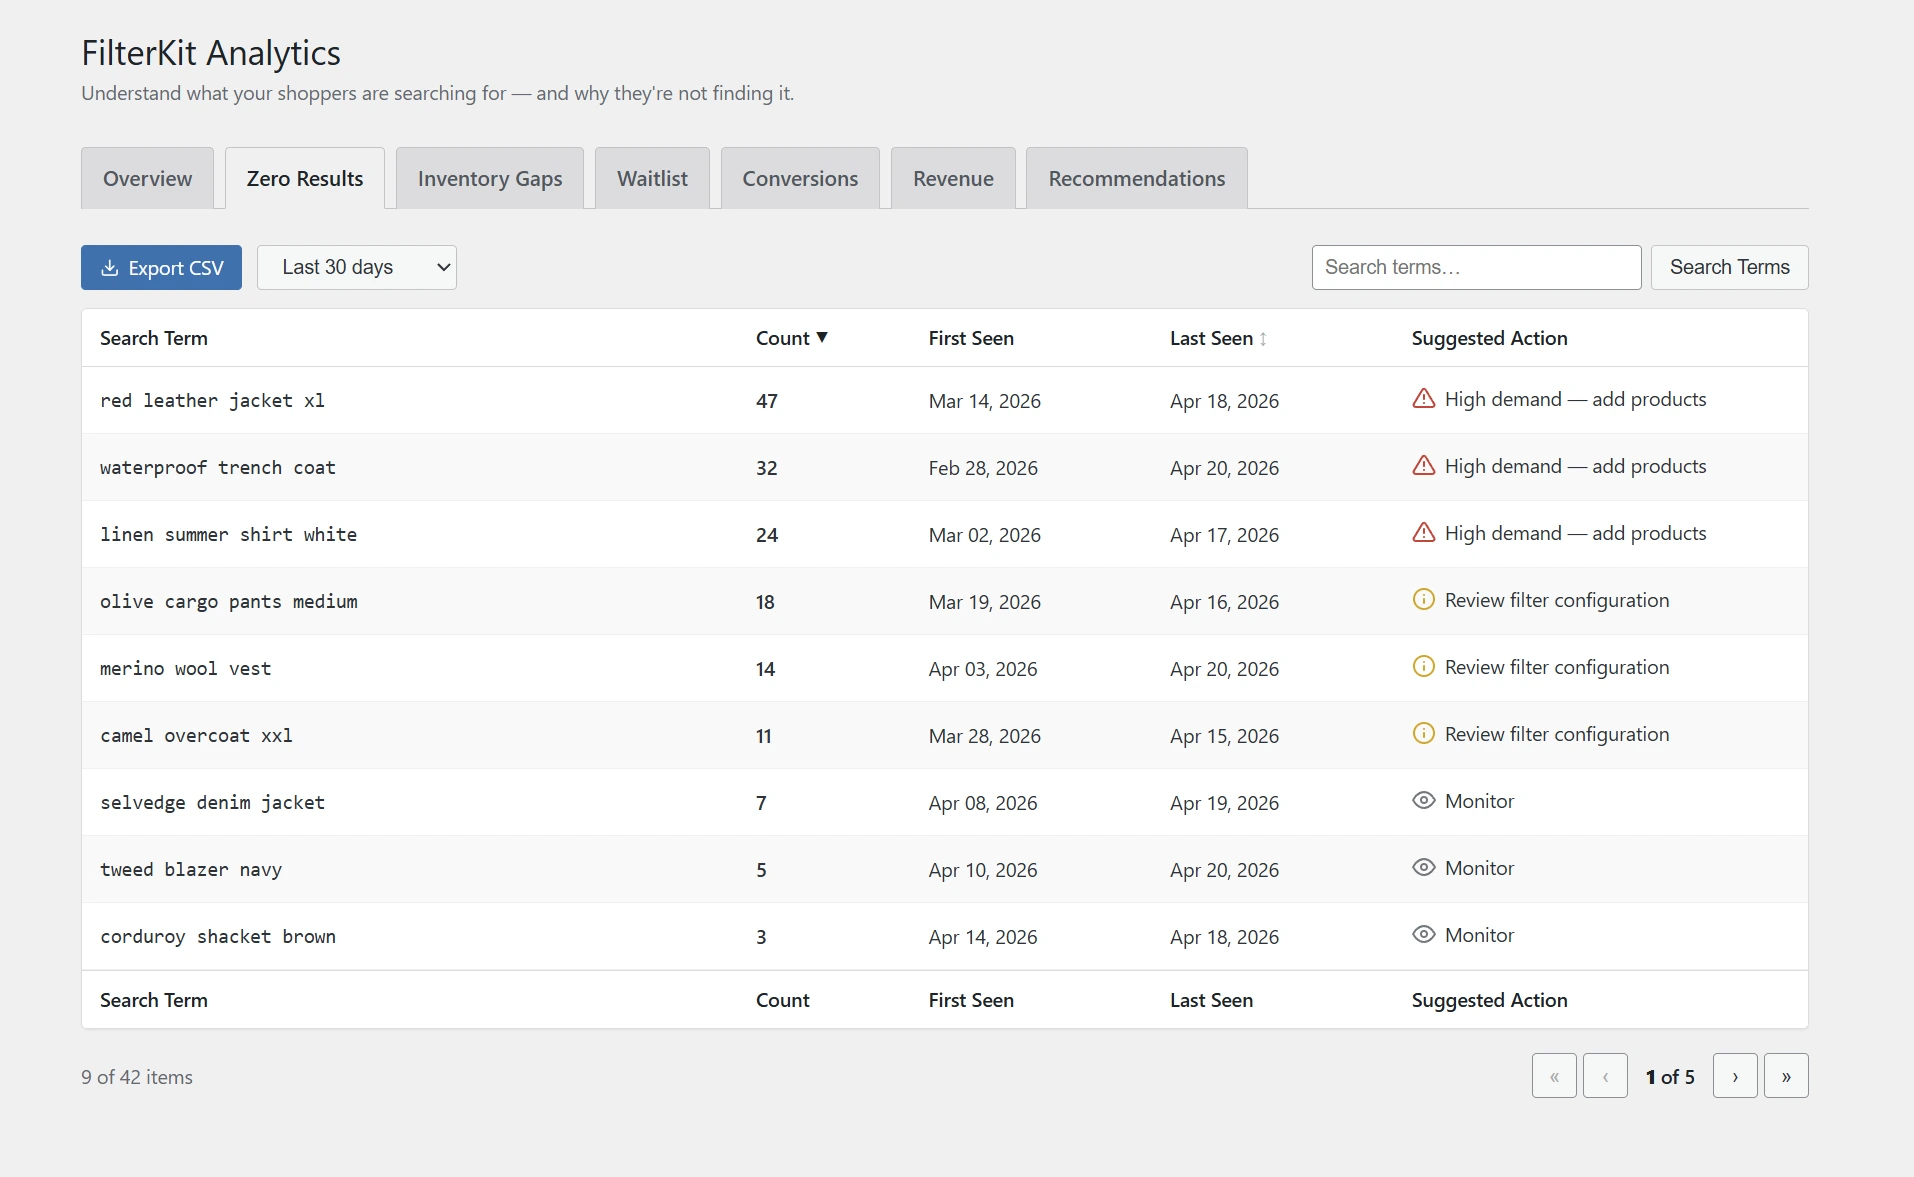Click the first page pagination button
The width and height of the screenshot is (1914, 1177).
point(1554,1076)
